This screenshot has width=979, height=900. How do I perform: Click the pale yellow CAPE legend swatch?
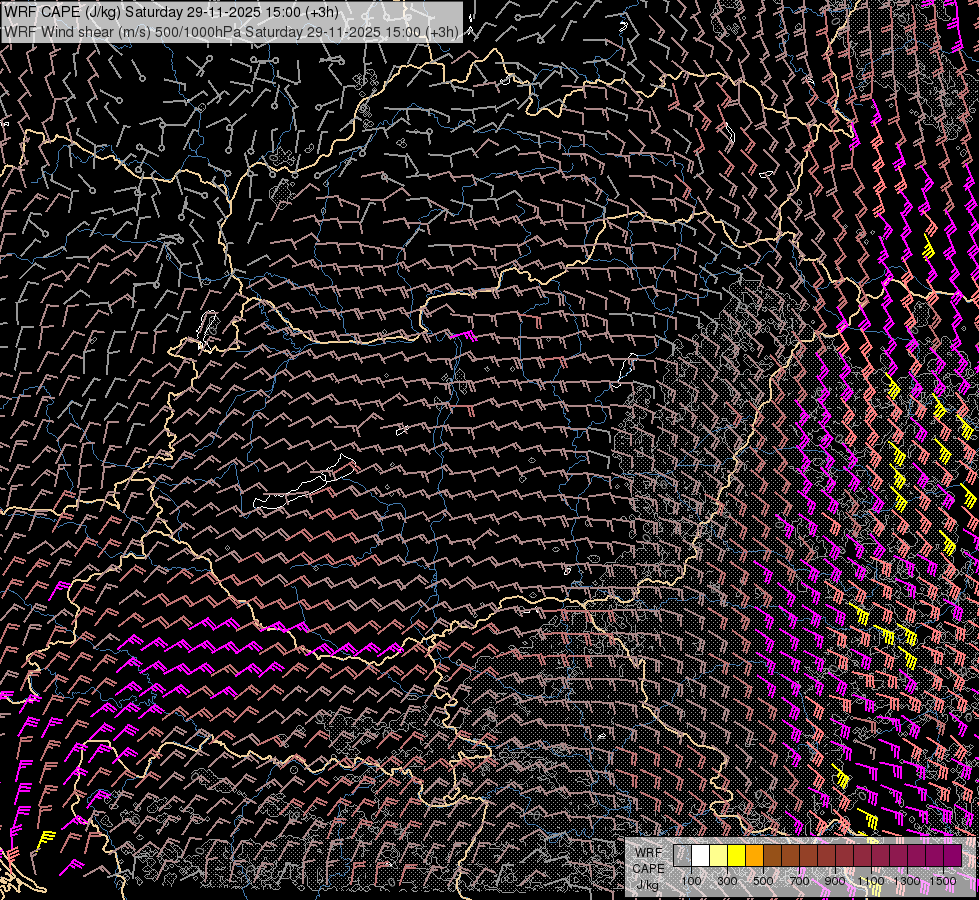(719, 855)
